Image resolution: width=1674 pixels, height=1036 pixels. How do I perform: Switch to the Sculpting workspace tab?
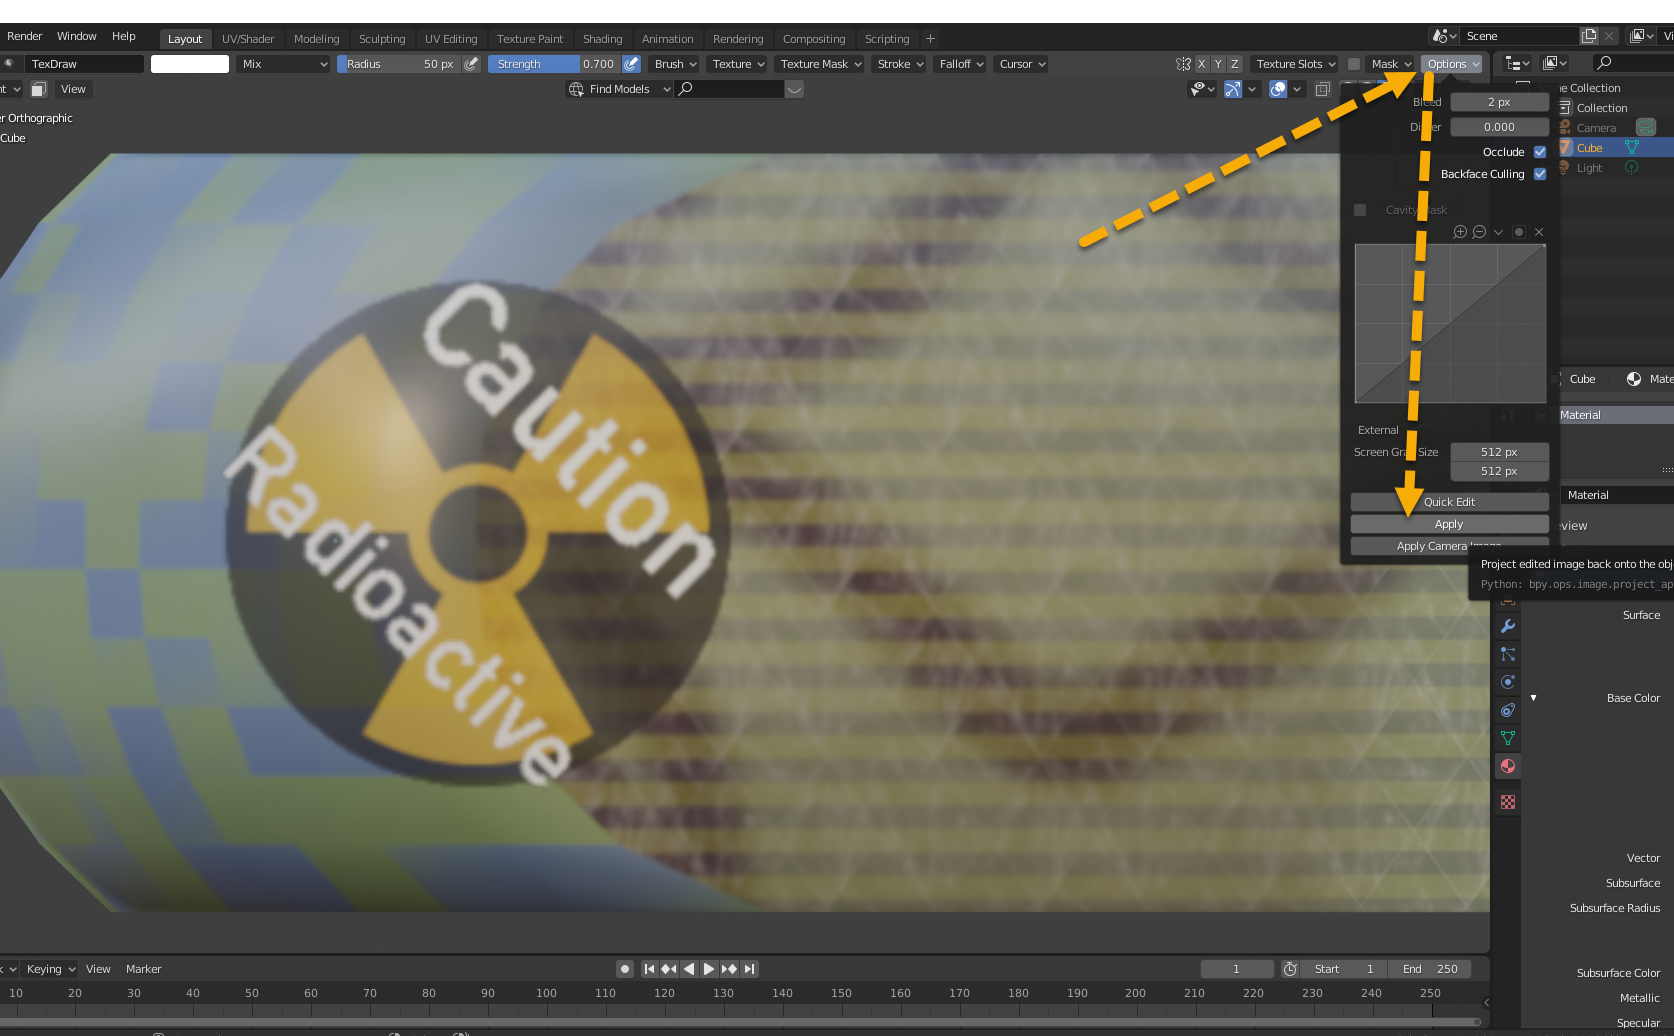[x=382, y=39]
